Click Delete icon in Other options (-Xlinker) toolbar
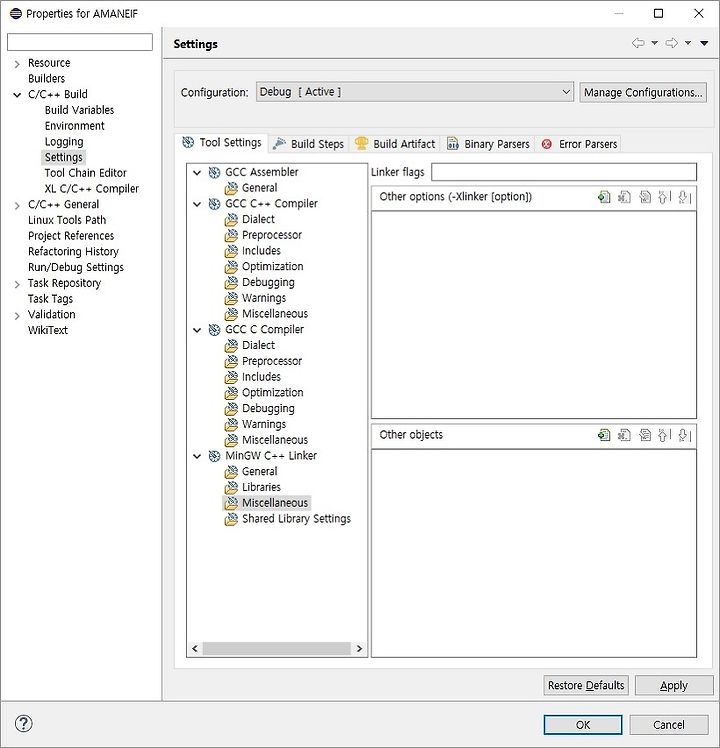 (x=624, y=197)
